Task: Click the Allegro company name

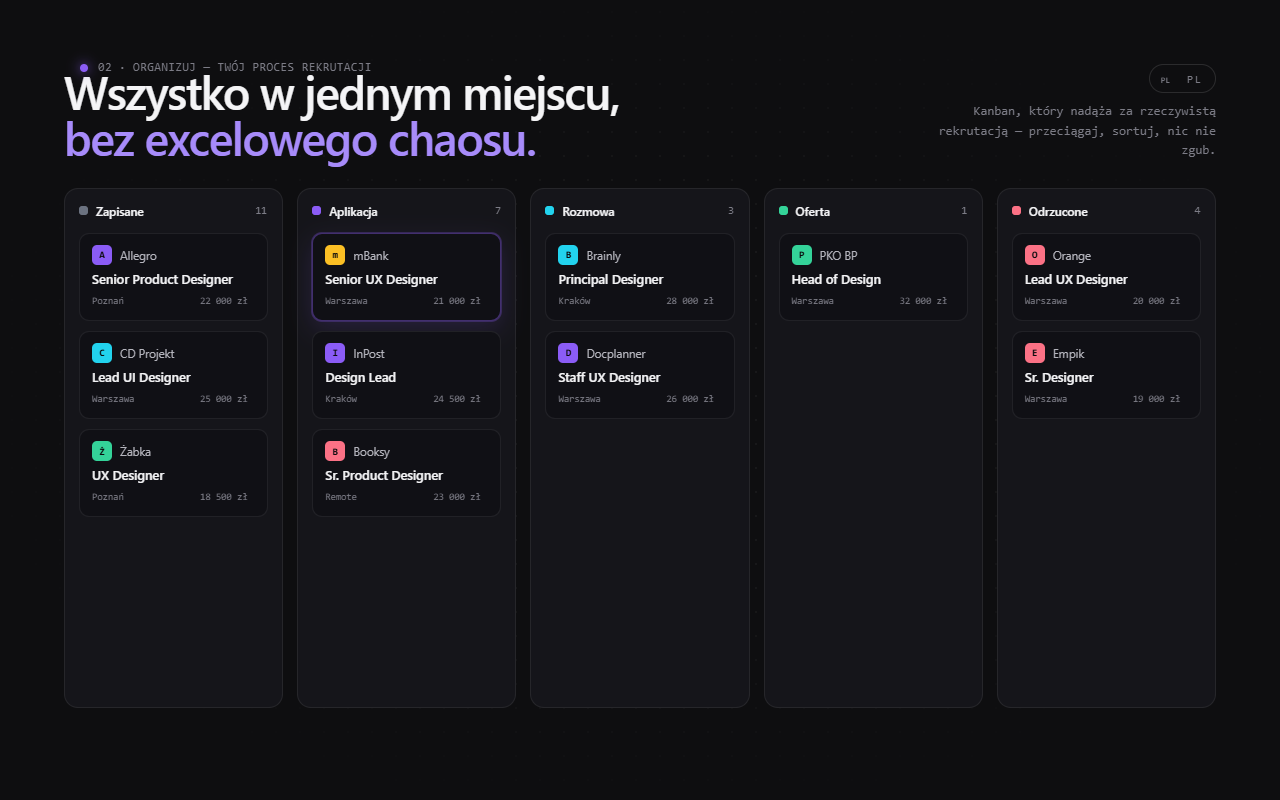Action: click(138, 256)
